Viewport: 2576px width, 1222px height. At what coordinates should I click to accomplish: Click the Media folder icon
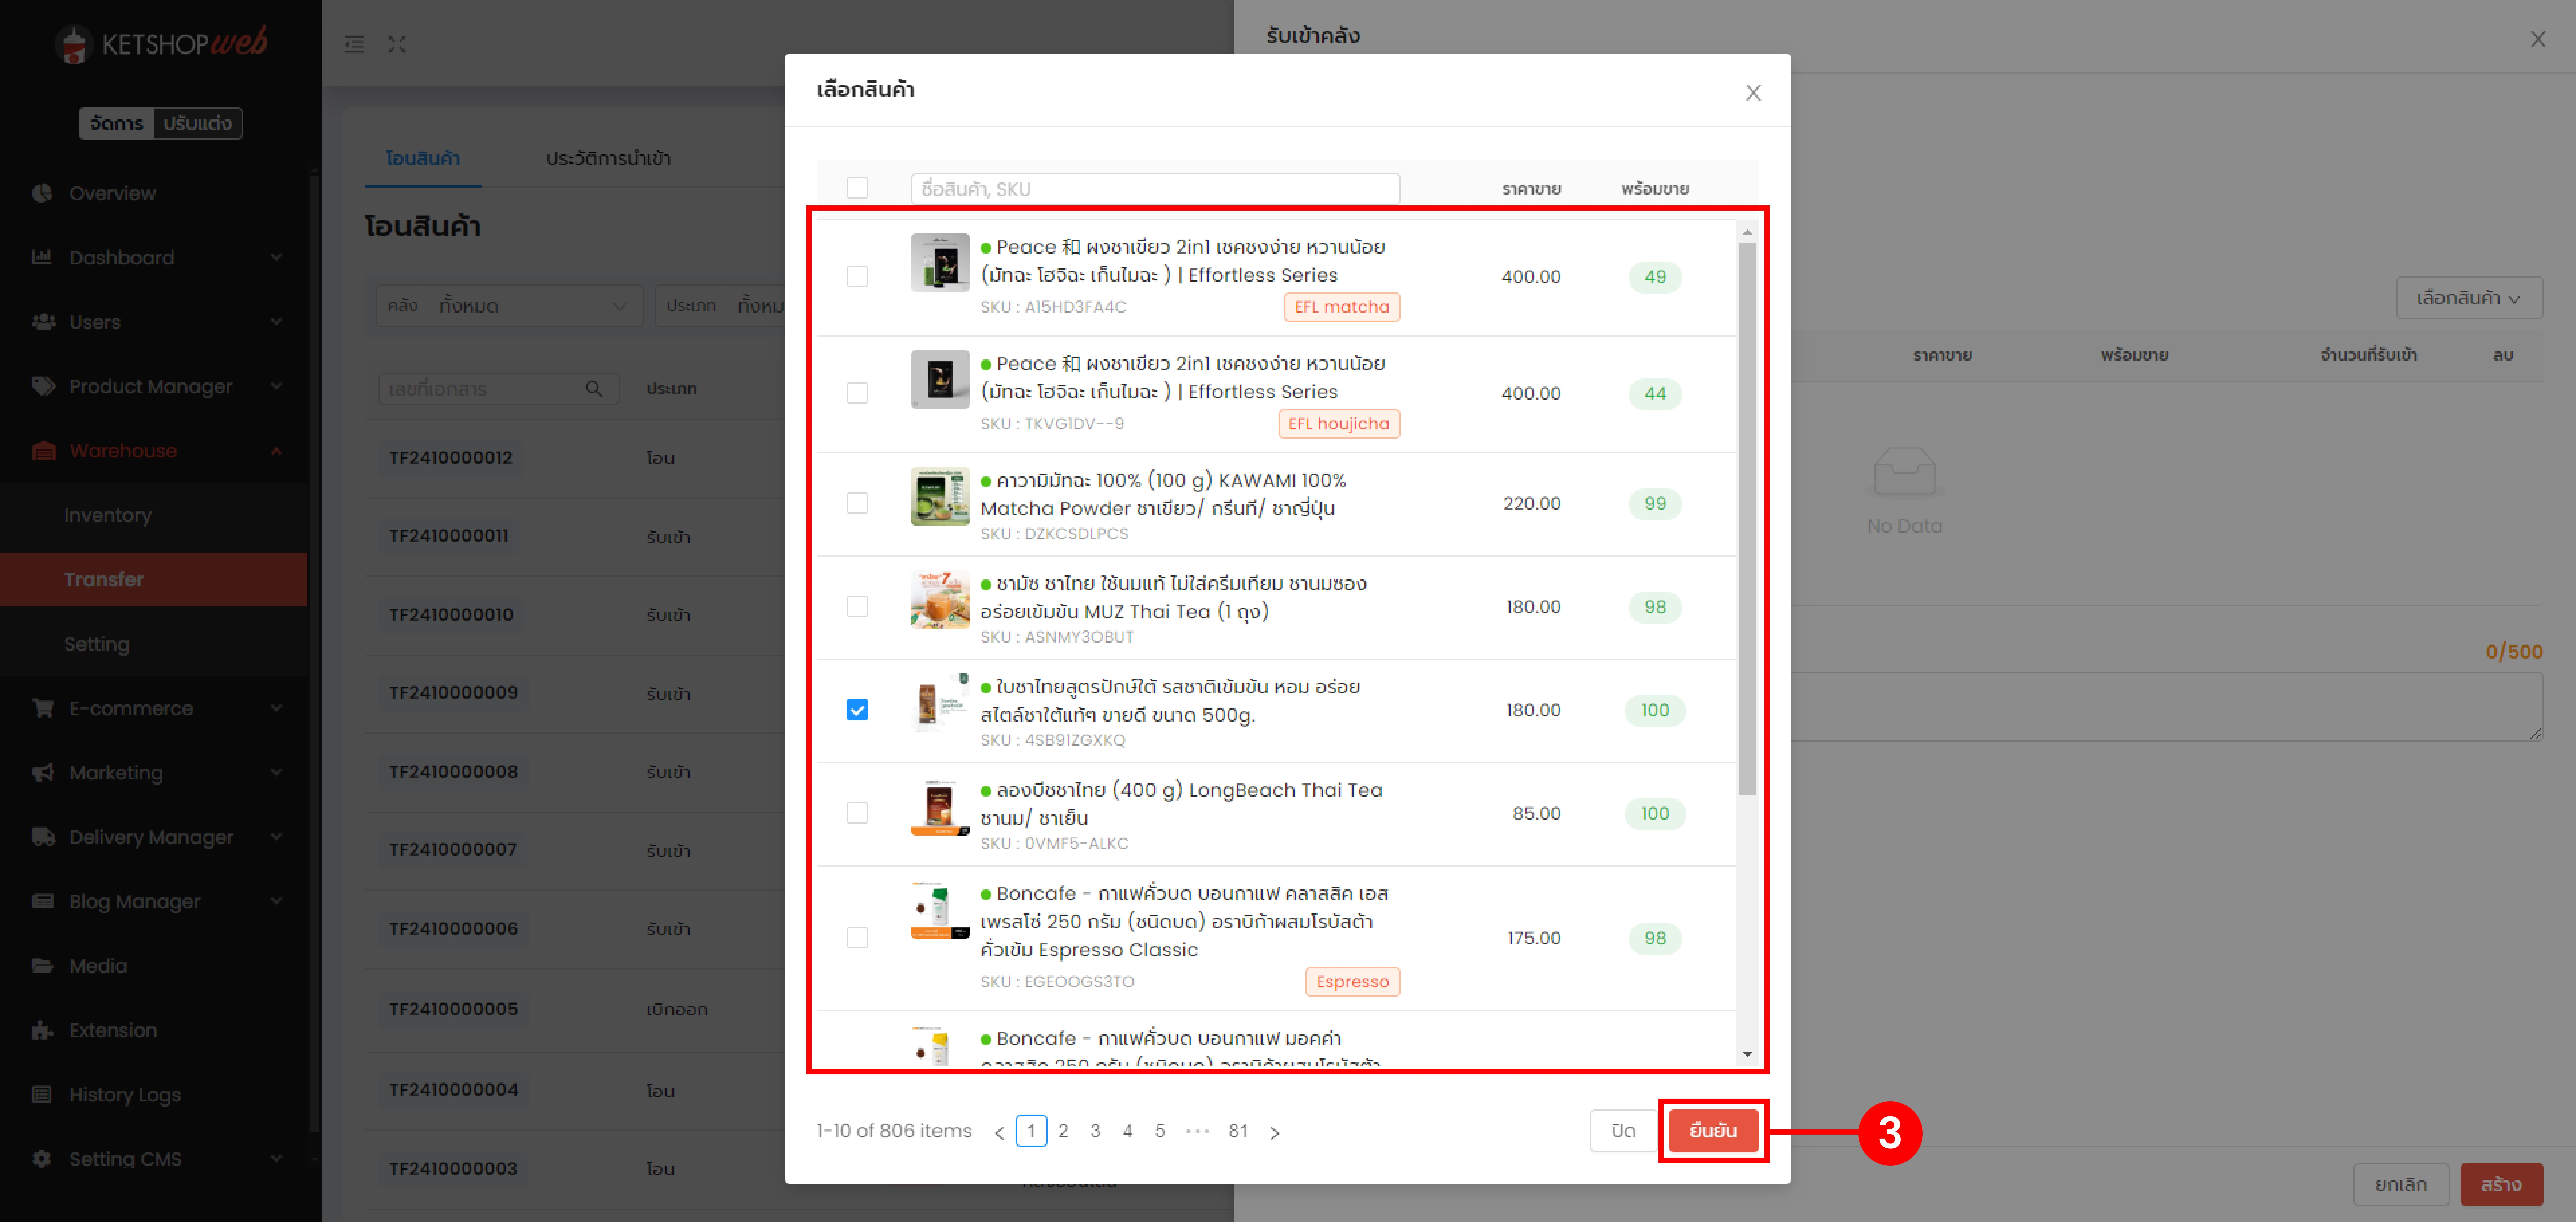43,966
